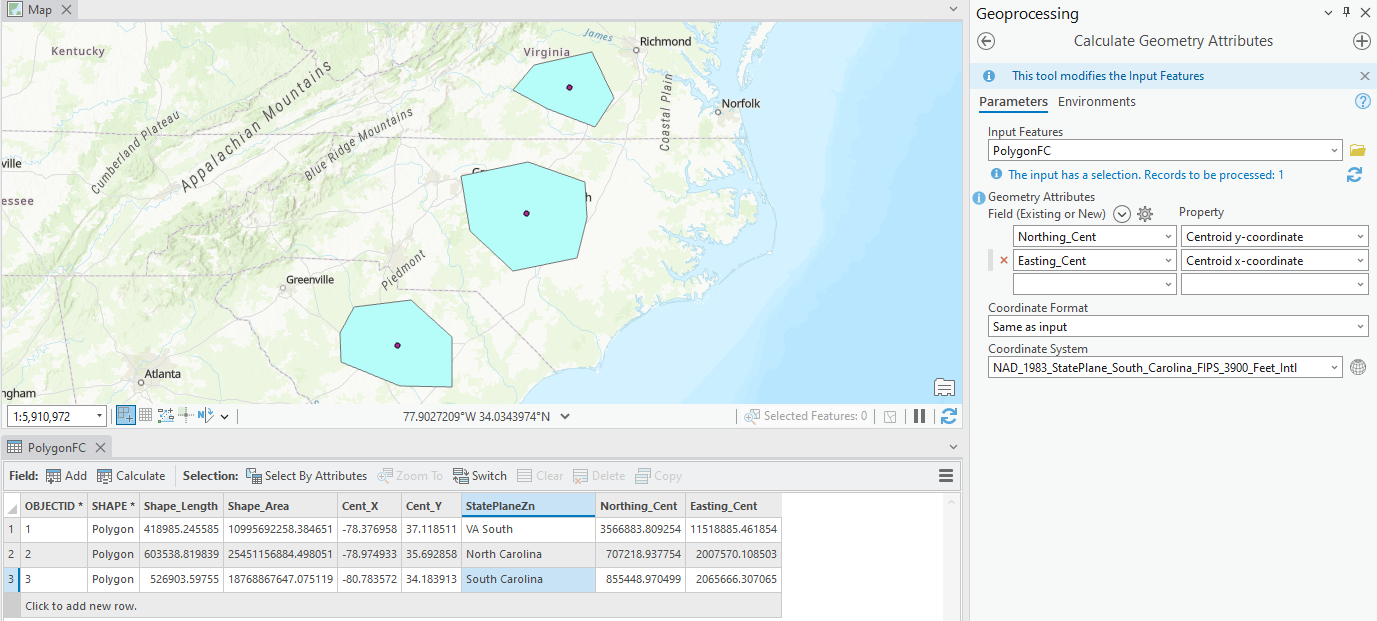
Task: Toggle the select-navigate mode icon
Action: [x=124, y=414]
